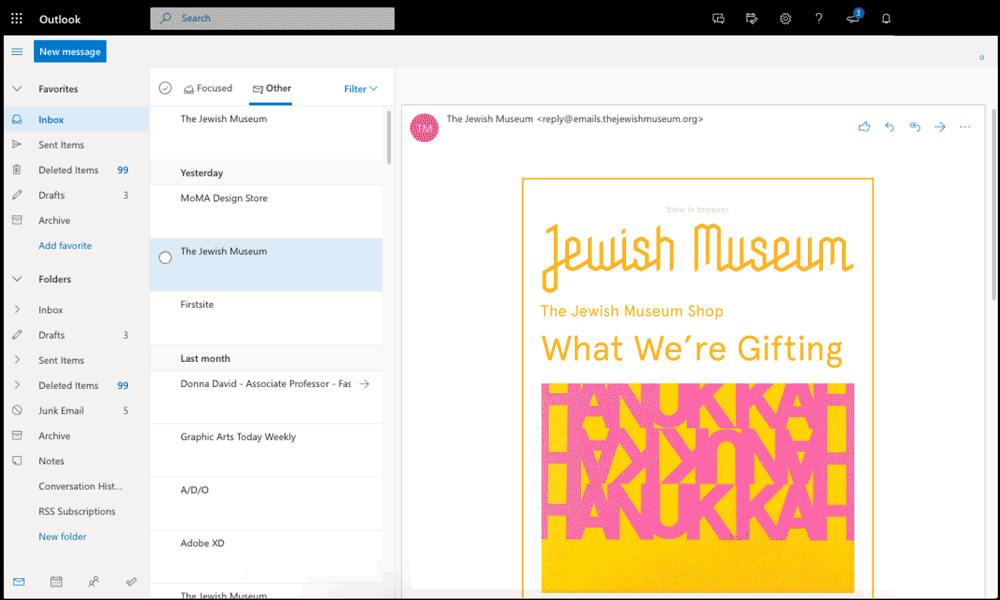Toggle the select all messages circle
This screenshot has width=1000, height=600.
point(166,88)
